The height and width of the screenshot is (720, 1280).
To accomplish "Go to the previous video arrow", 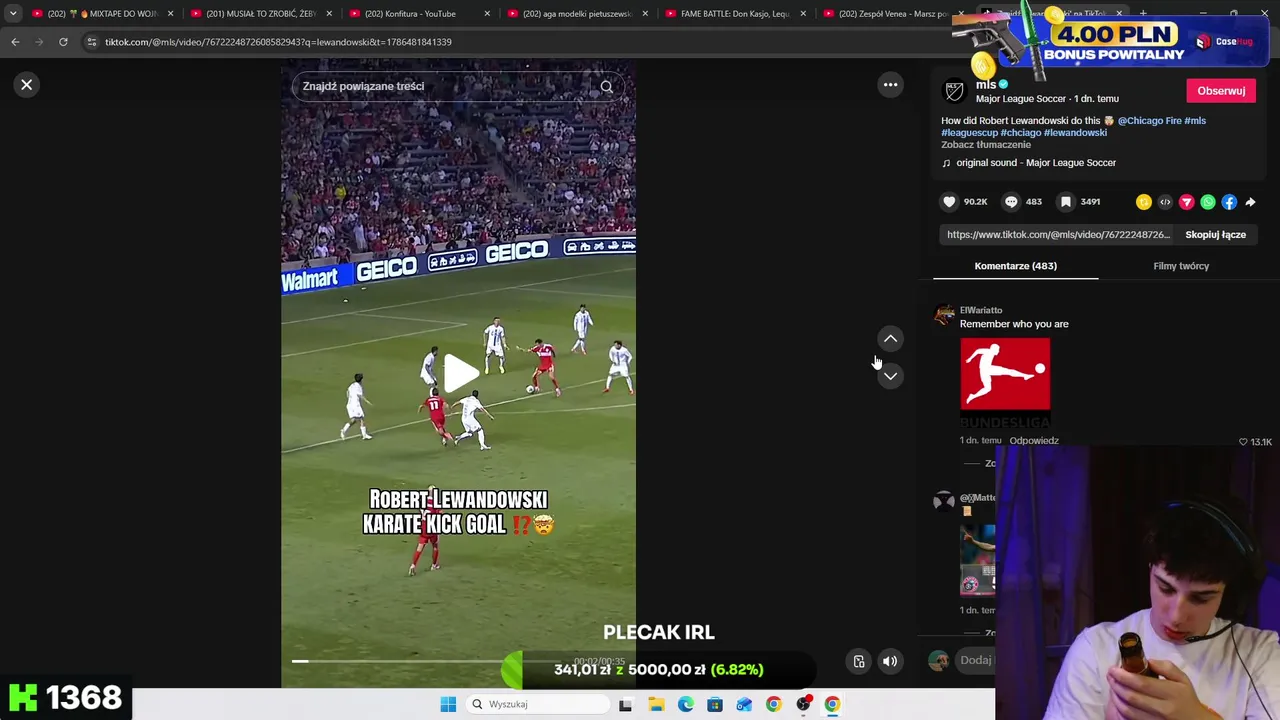I will click(890, 339).
